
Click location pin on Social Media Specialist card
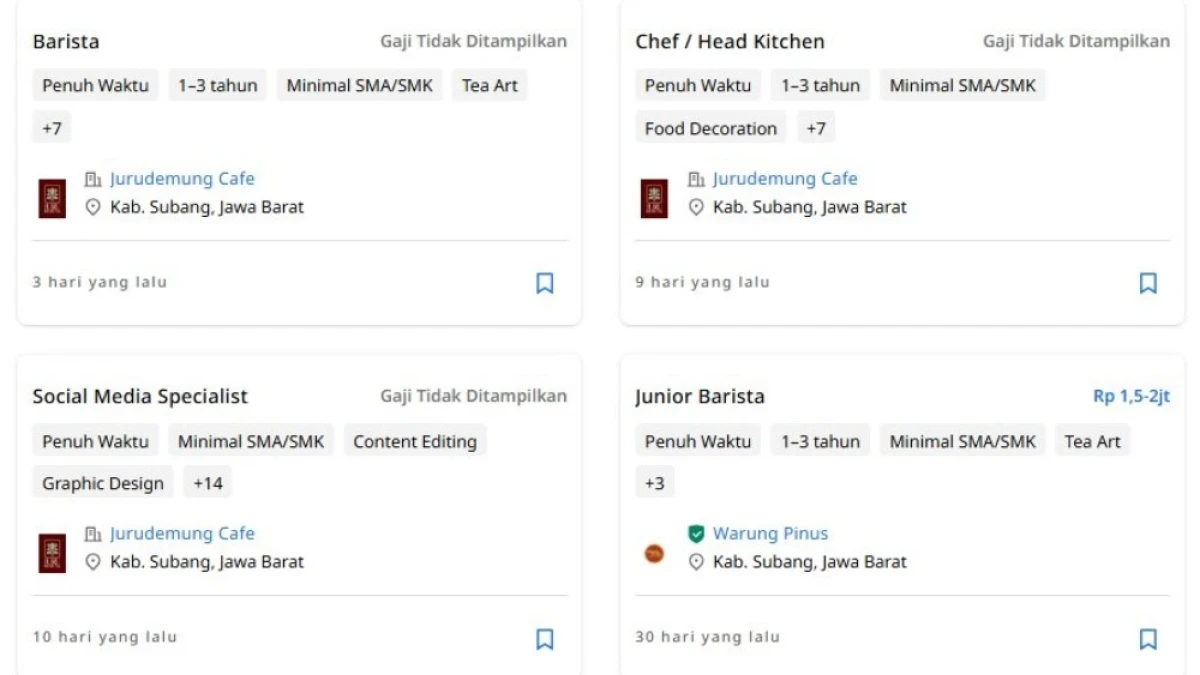pyautogui.click(x=93, y=562)
